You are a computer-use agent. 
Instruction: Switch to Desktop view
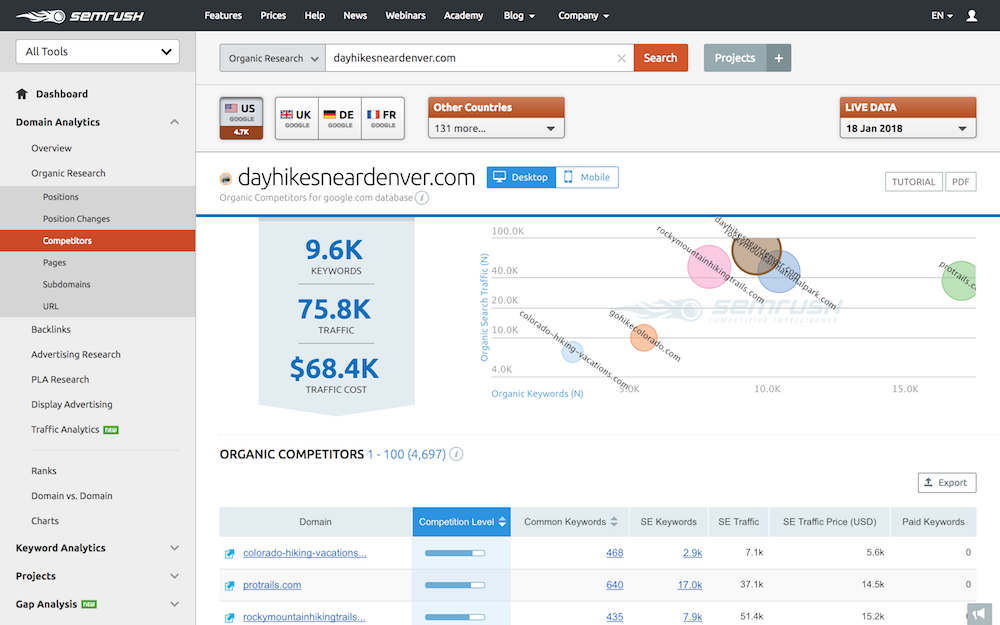click(x=521, y=177)
